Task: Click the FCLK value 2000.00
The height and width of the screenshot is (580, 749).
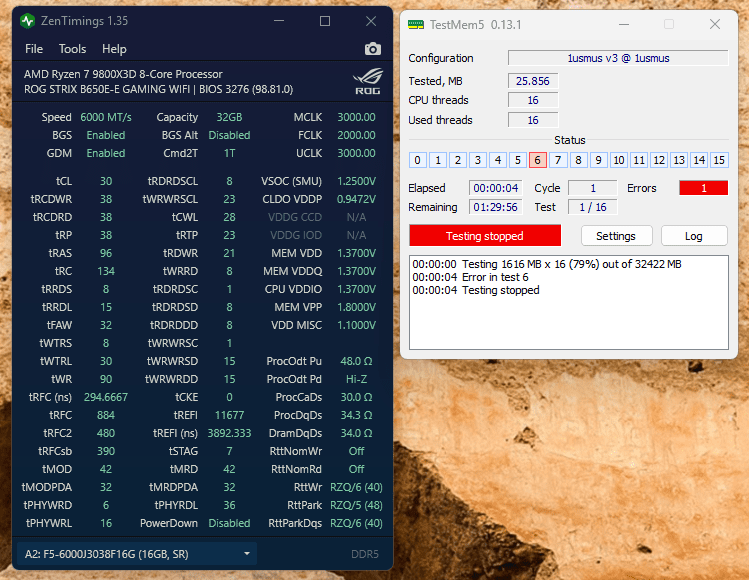Action: pos(356,135)
